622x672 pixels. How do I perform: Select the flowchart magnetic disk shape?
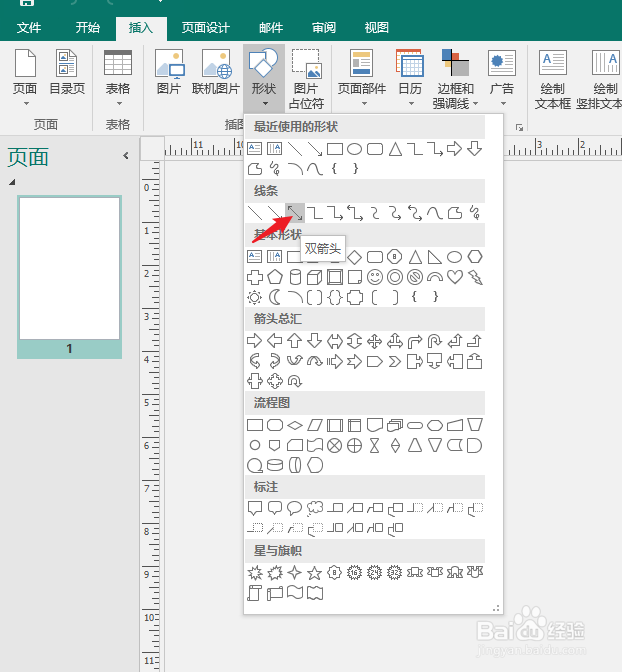pos(275,465)
